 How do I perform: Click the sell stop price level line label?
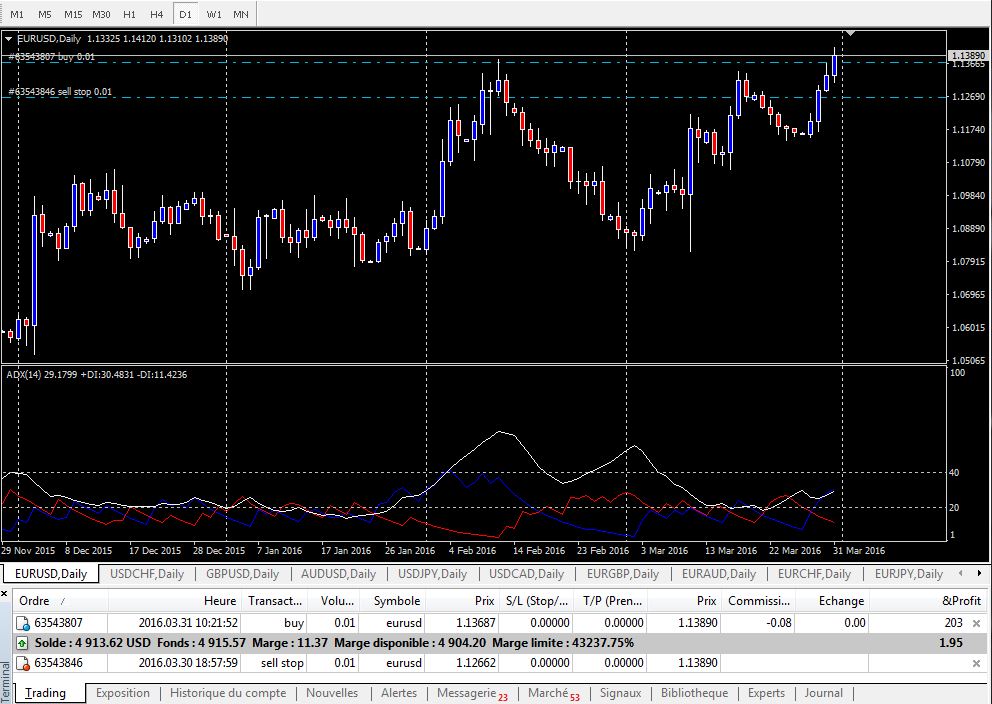coord(60,92)
